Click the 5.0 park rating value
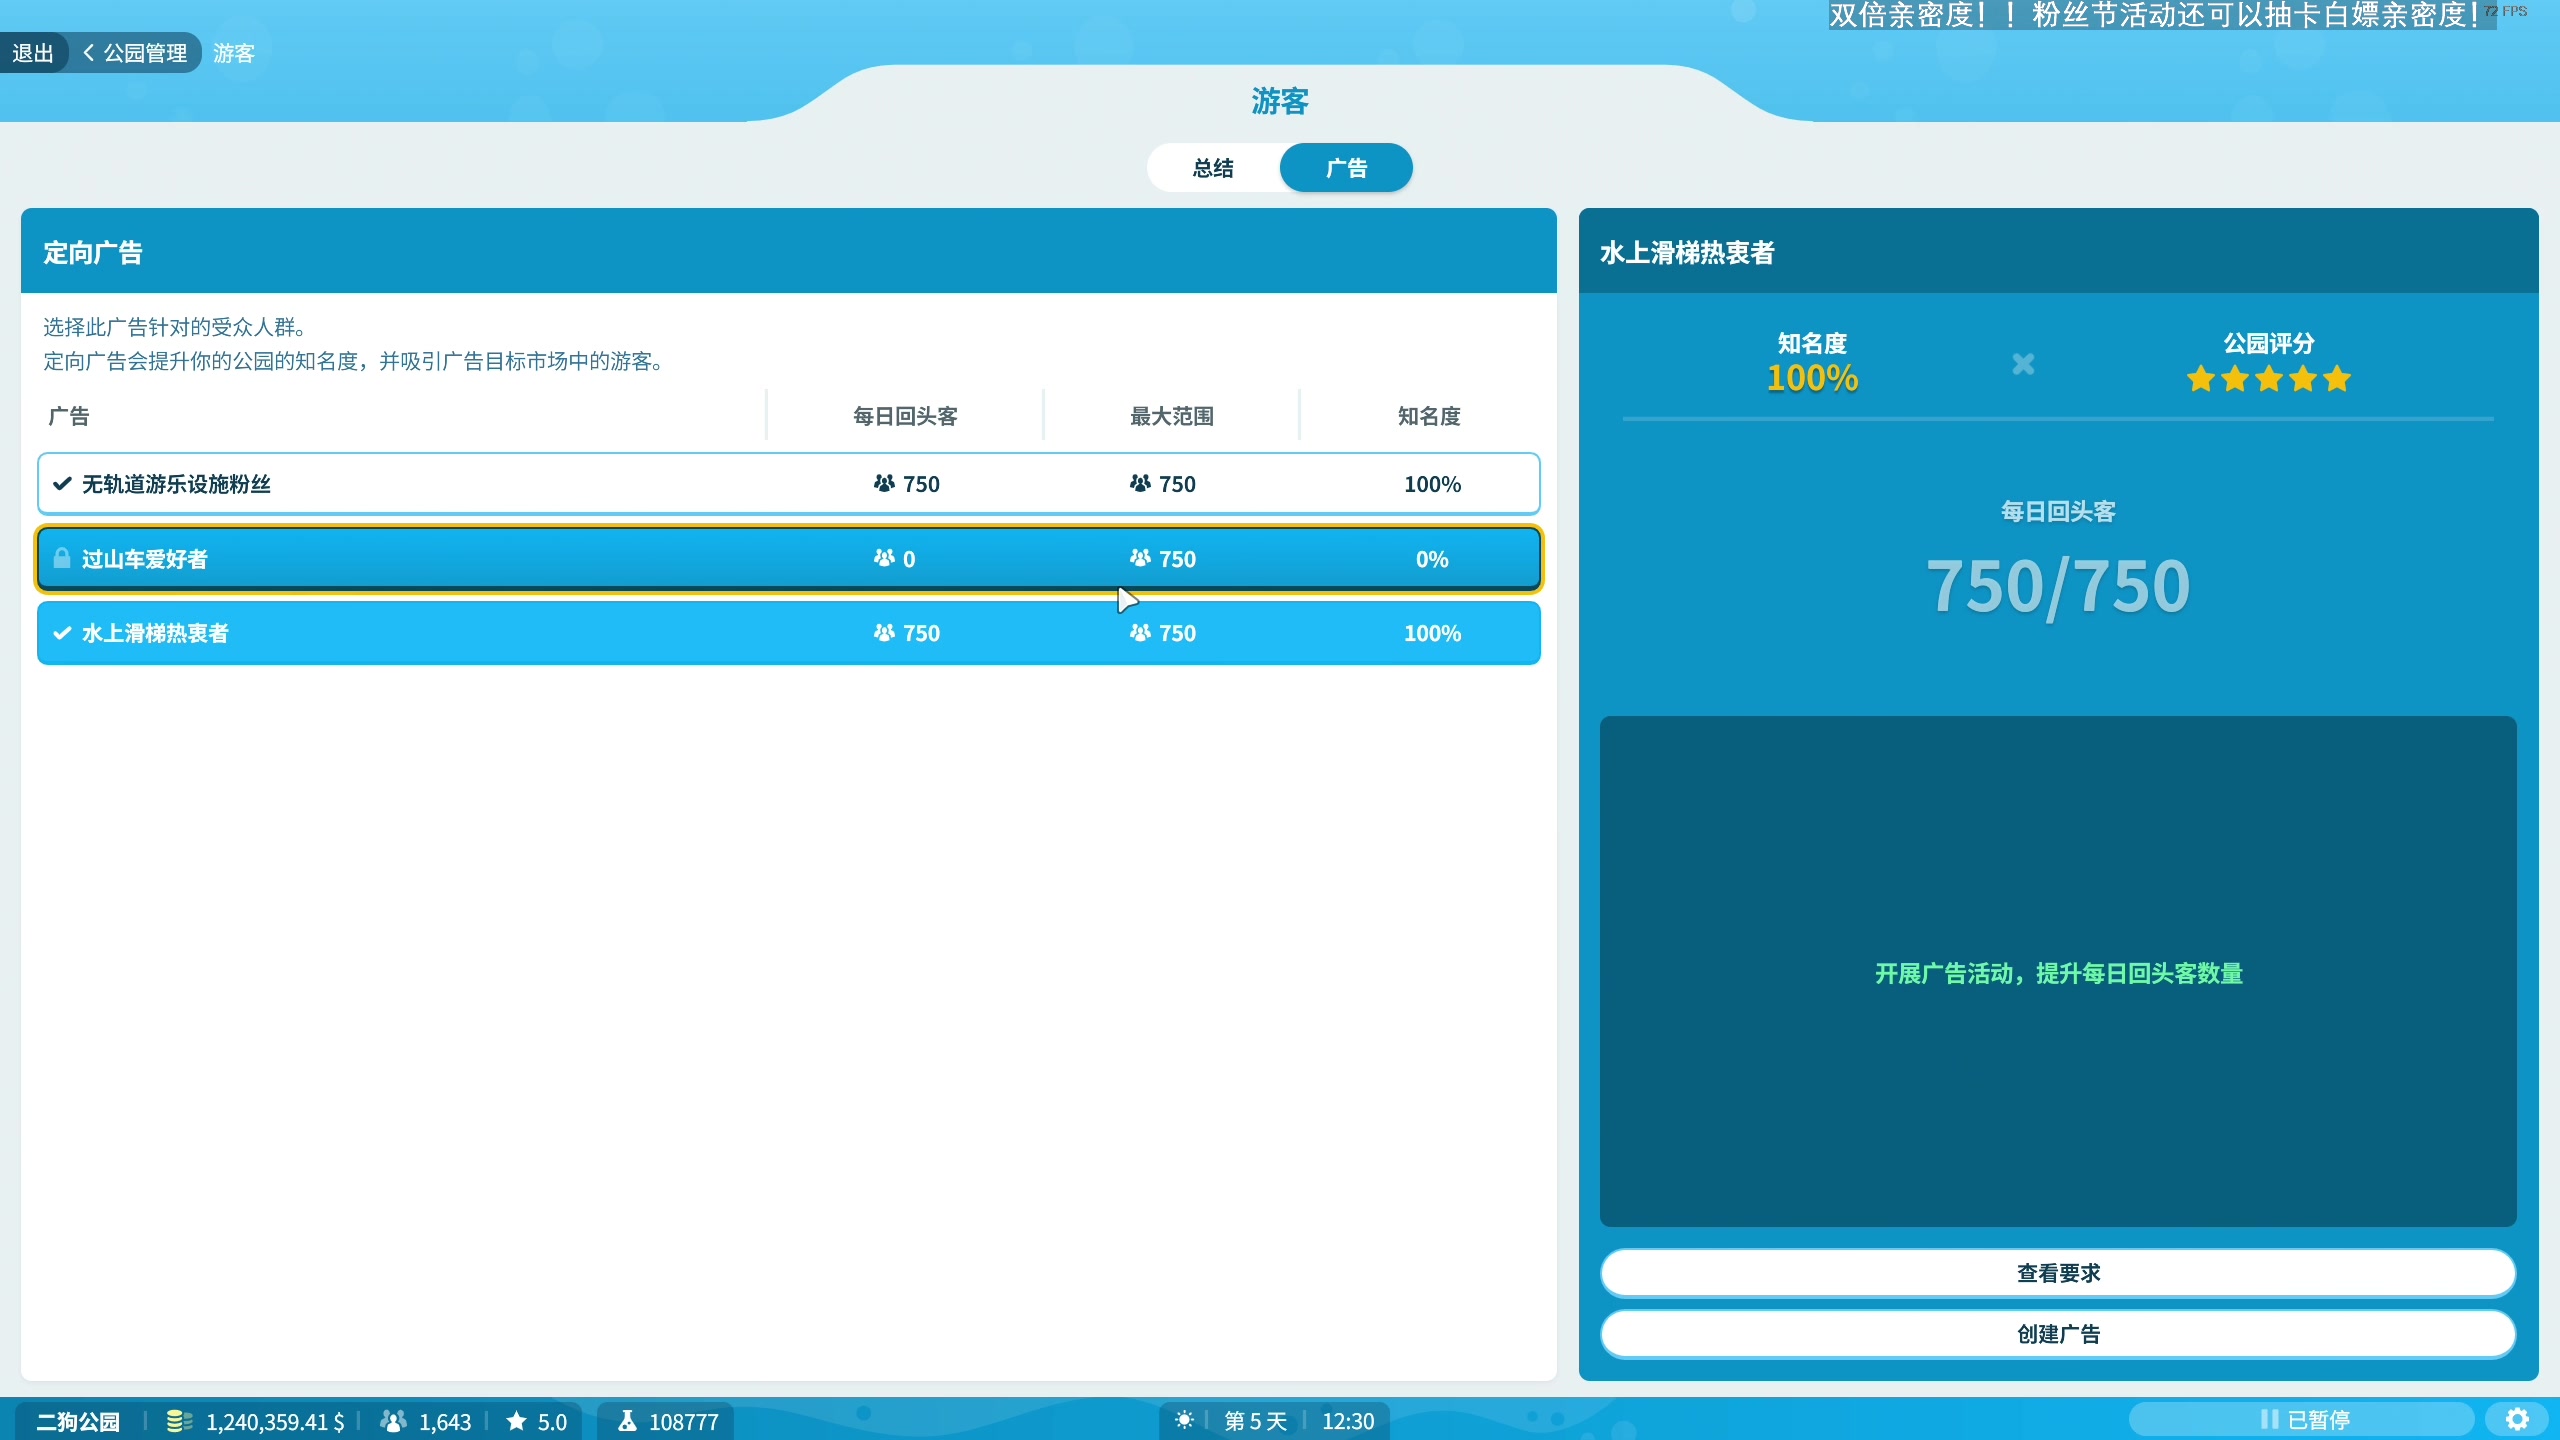Screen dimensions: 2560x1440 pyautogui.click(x=552, y=1421)
